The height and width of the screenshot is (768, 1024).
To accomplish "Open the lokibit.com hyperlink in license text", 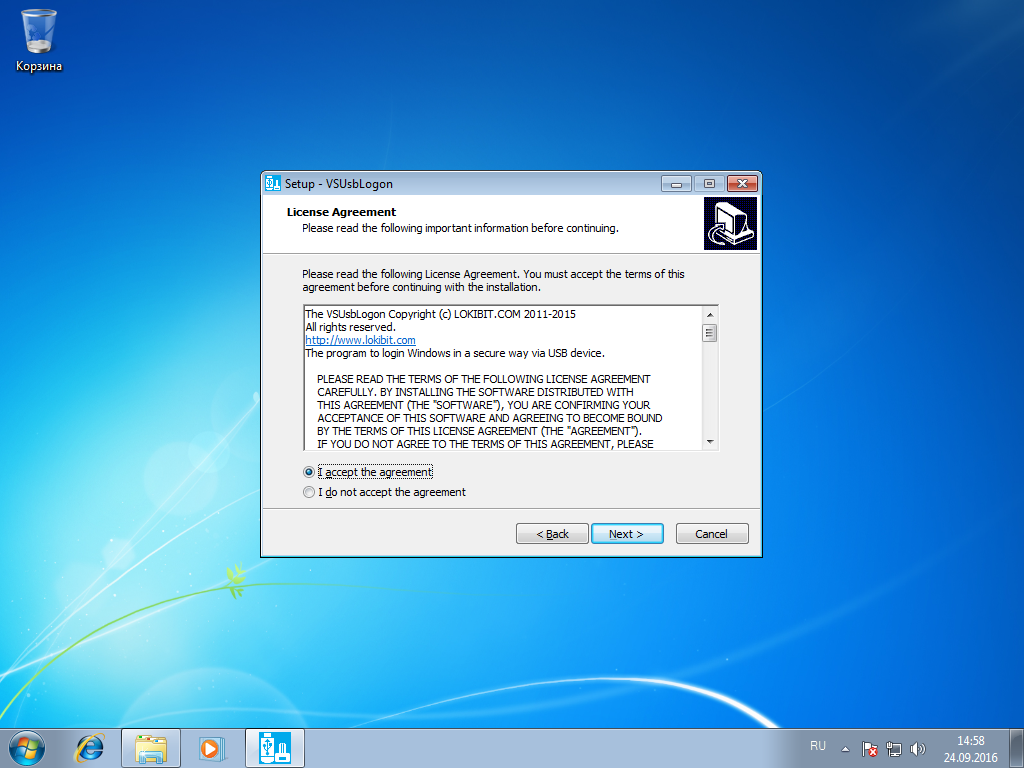I will coord(360,340).
